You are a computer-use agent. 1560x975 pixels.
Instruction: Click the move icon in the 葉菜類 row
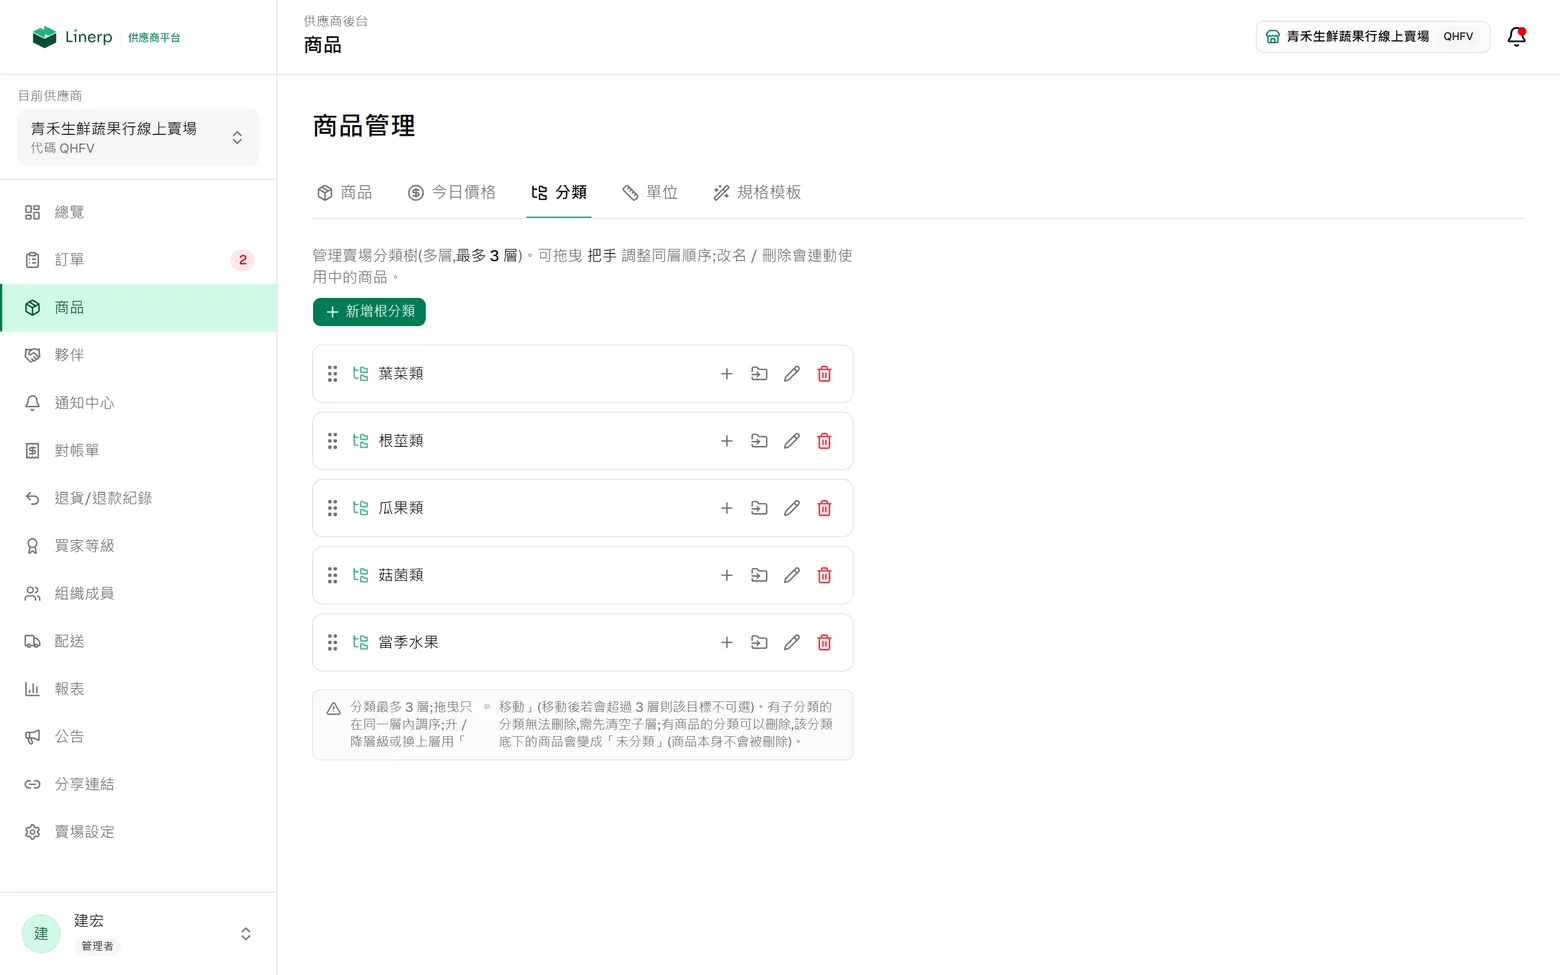click(759, 374)
